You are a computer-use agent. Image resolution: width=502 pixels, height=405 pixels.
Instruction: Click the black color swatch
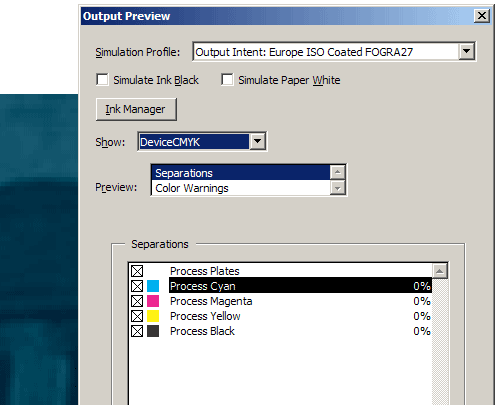coord(153,331)
